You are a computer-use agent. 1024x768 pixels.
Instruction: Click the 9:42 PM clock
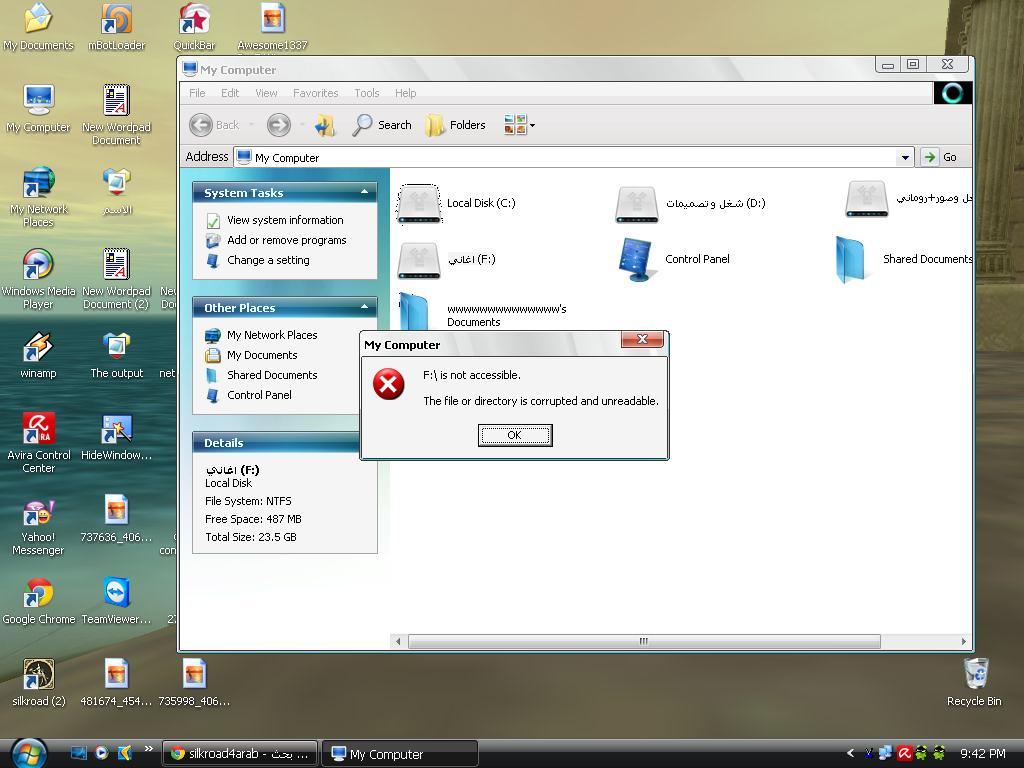click(983, 753)
